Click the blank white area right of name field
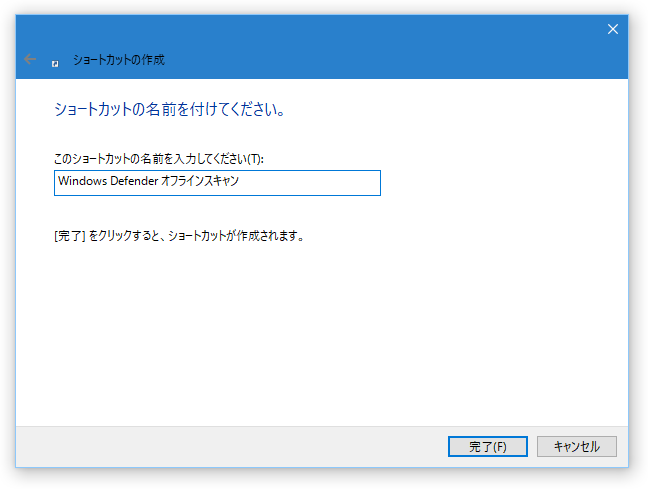The image size is (648, 489). [x=504, y=183]
